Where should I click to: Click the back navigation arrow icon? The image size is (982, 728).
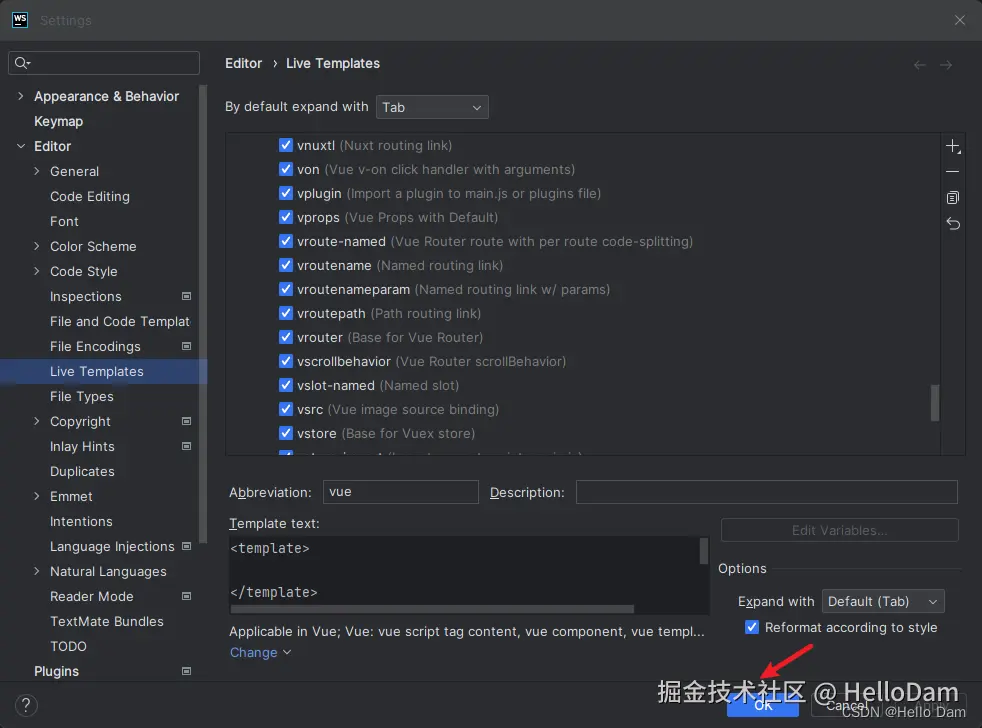(919, 65)
